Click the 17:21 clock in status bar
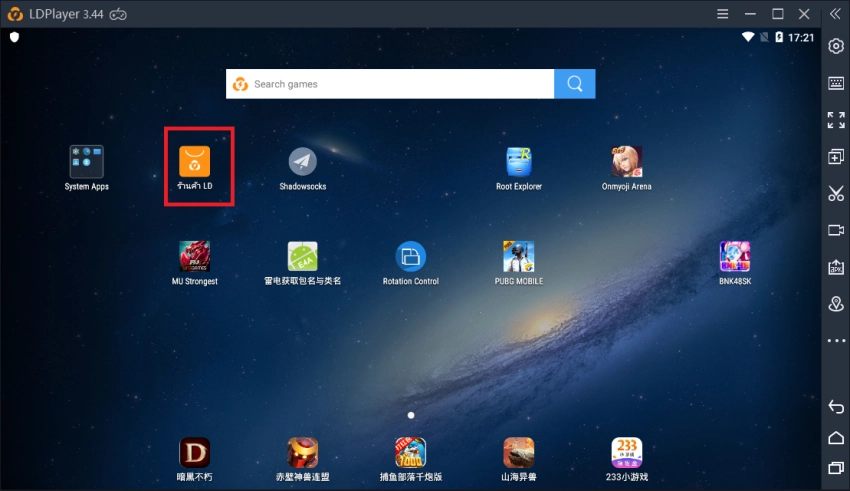Screen dimensions: 850x491 click(x=801, y=37)
